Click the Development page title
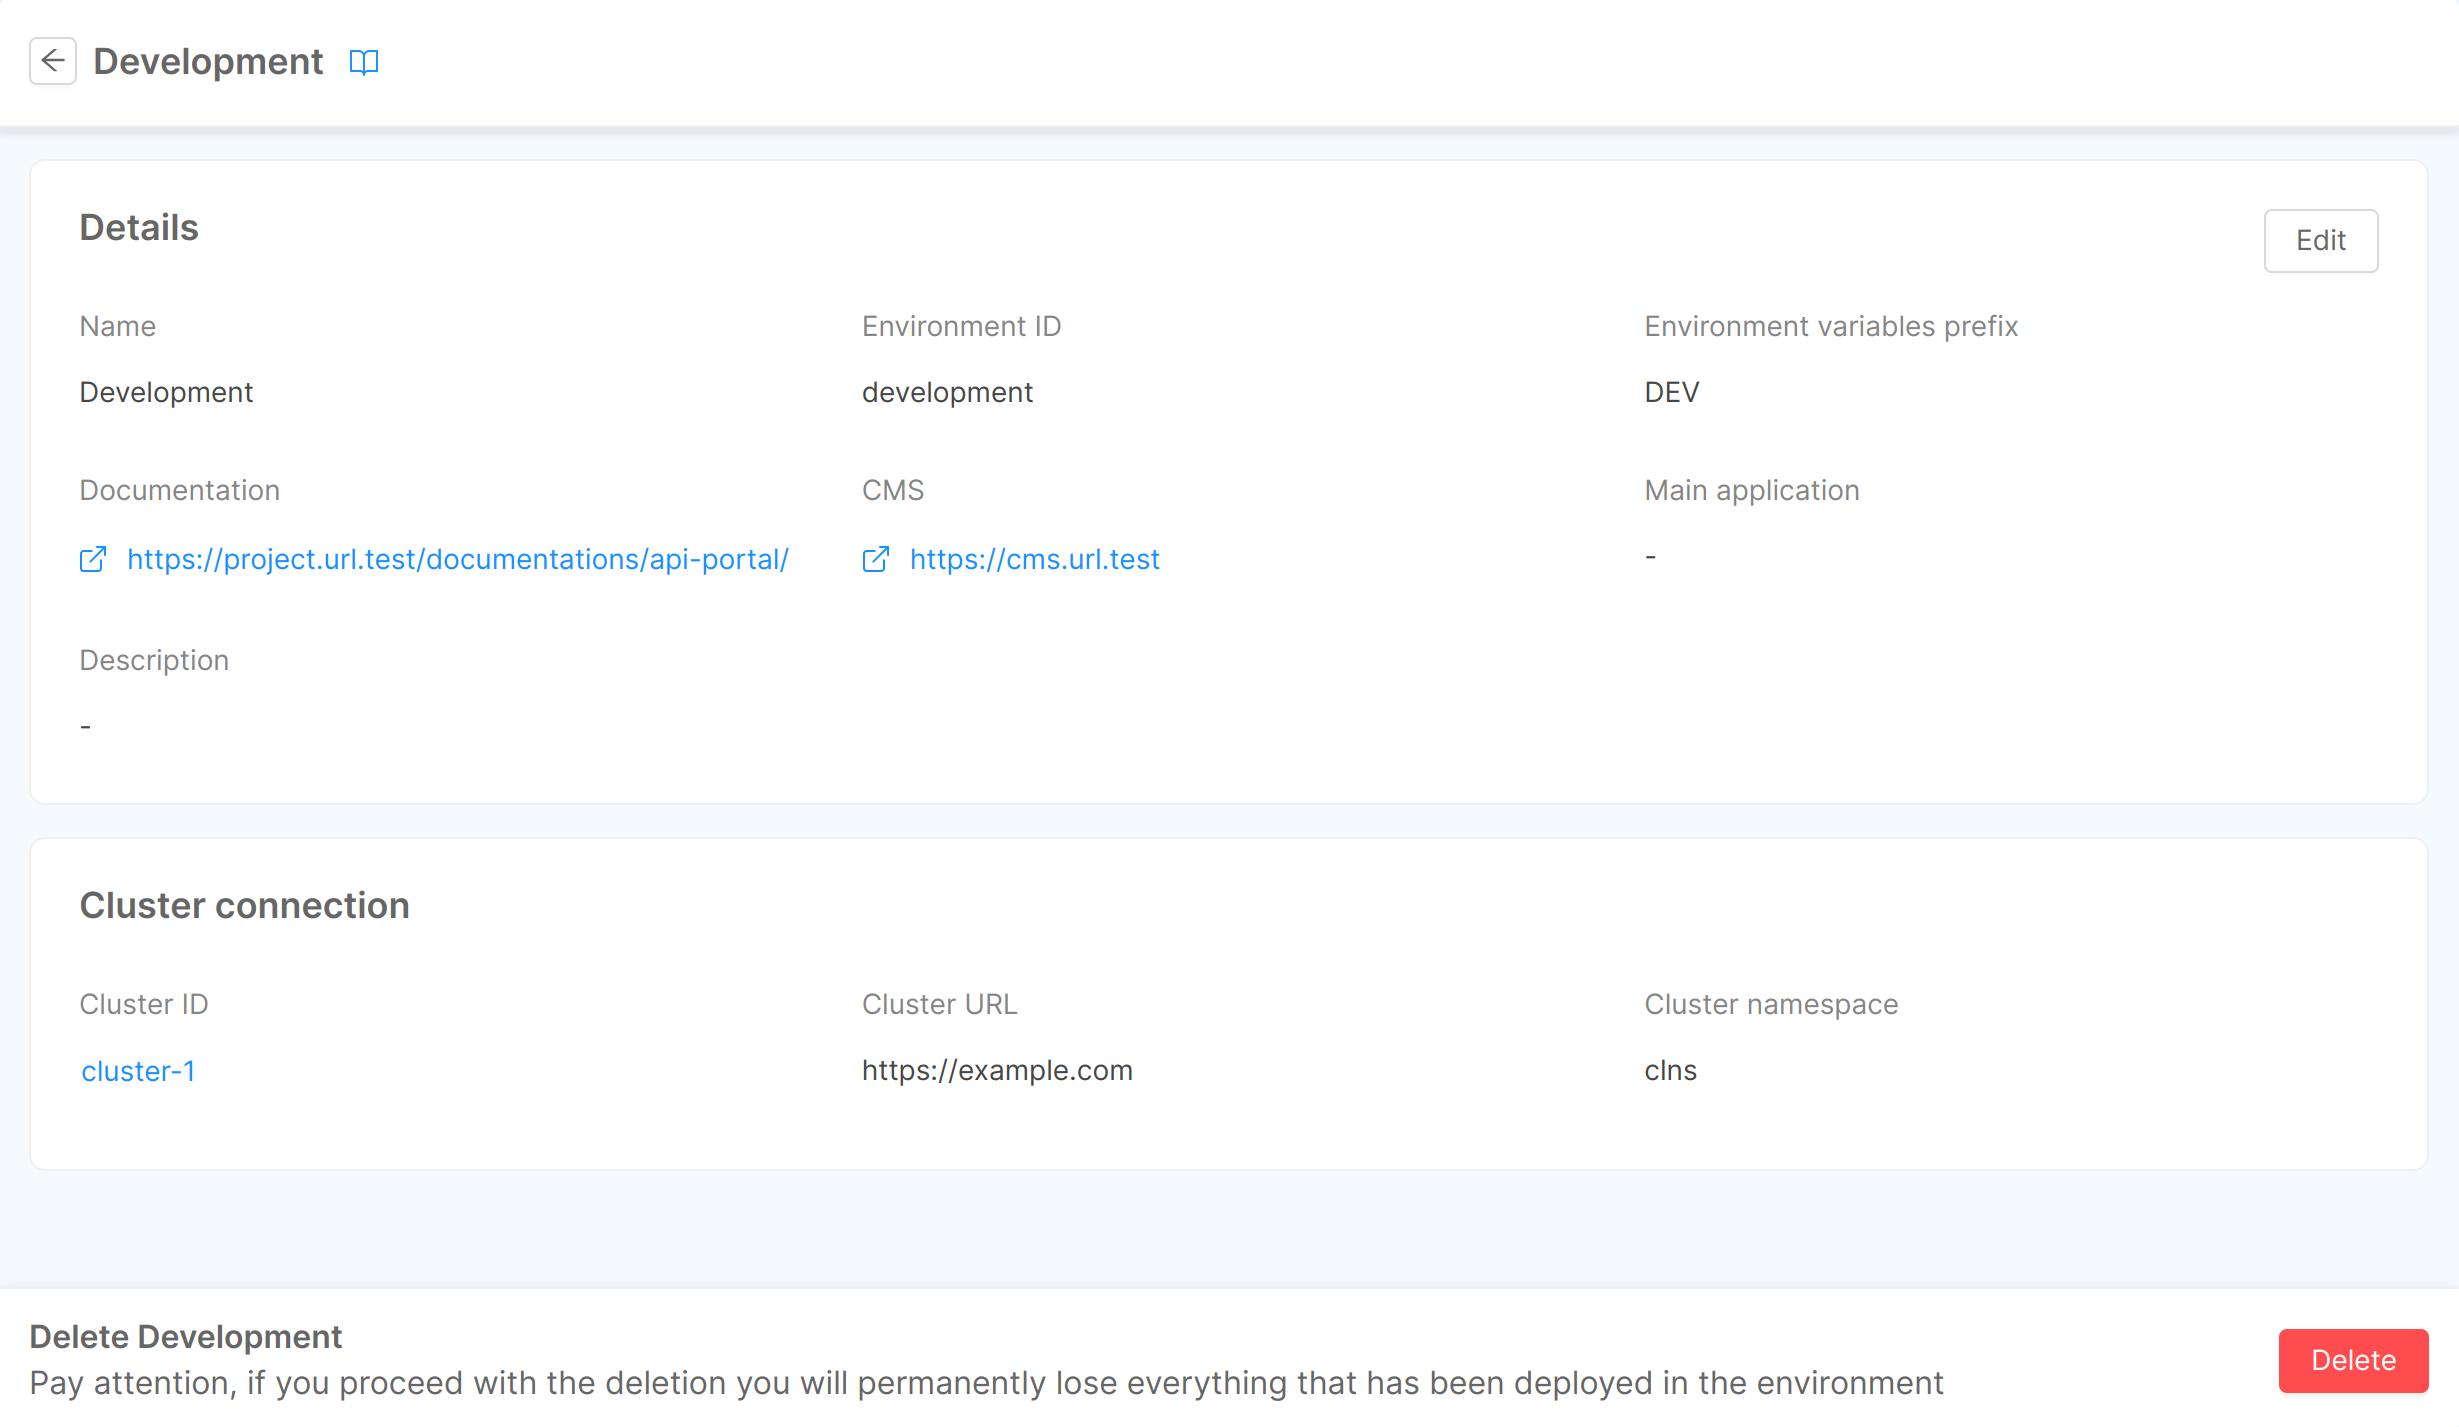Image resolution: width=2459 pixels, height=1427 pixels. pyautogui.click(x=208, y=62)
